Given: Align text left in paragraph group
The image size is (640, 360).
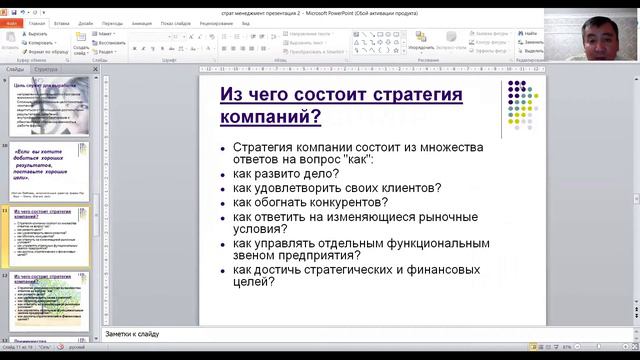Looking at the screenshot, I should [224, 49].
